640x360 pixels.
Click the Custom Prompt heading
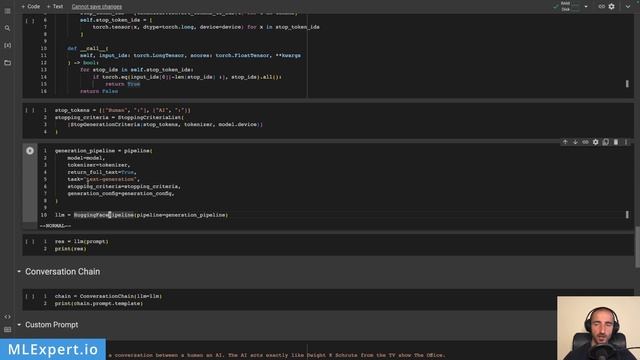click(x=51, y=324)
